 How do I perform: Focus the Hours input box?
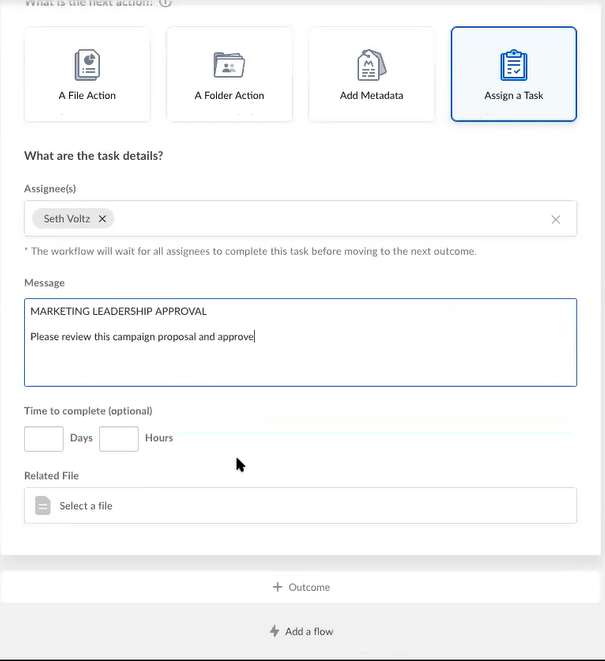click(x=119, y=438)
